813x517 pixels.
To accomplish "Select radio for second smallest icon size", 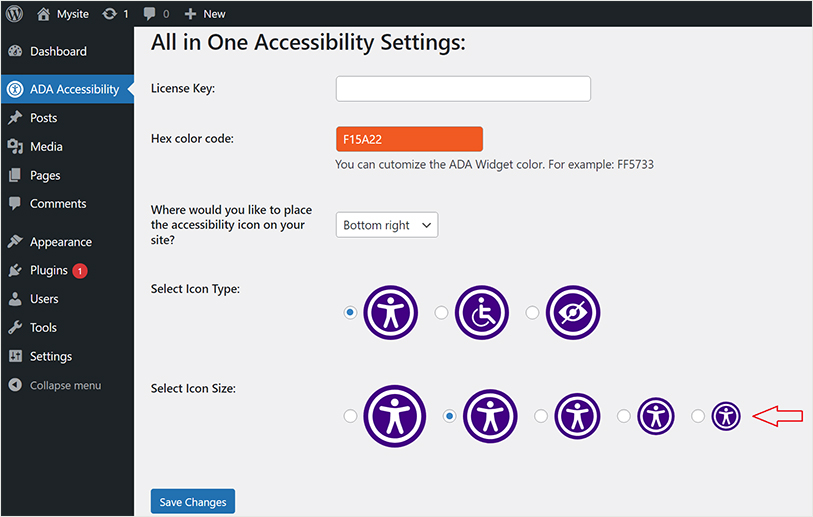I will pyautogui.click(x=624, y=416).
